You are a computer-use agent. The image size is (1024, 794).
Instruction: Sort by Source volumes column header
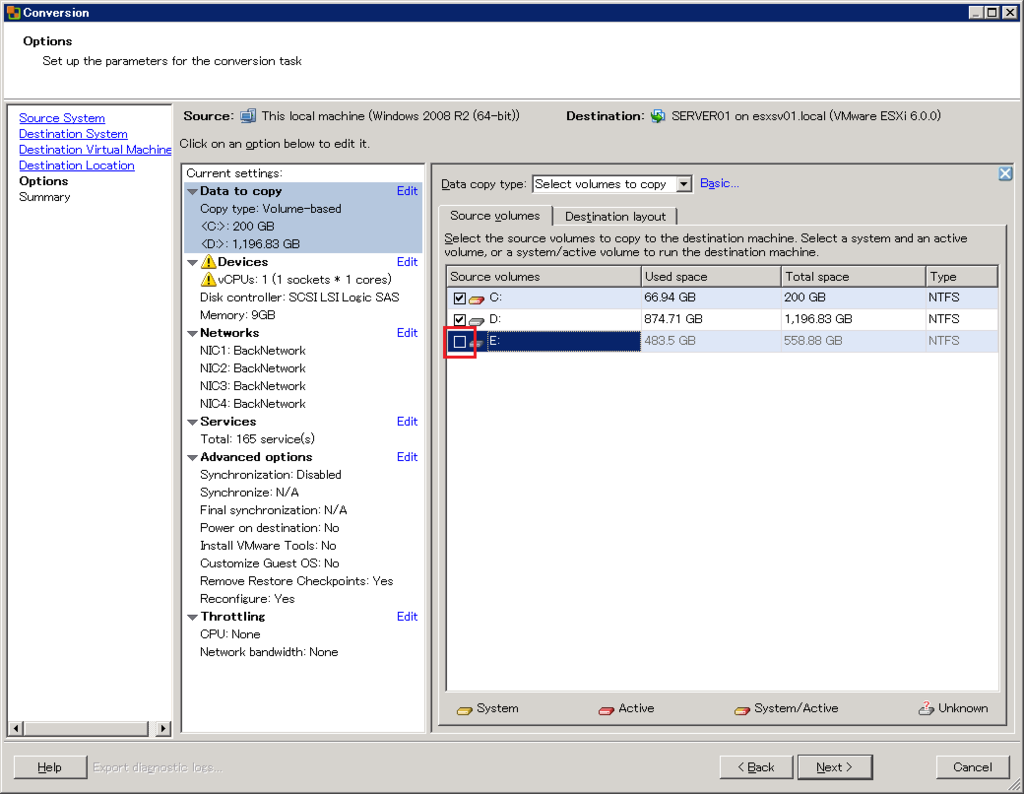pyautogui.click(x=543, y=277)
